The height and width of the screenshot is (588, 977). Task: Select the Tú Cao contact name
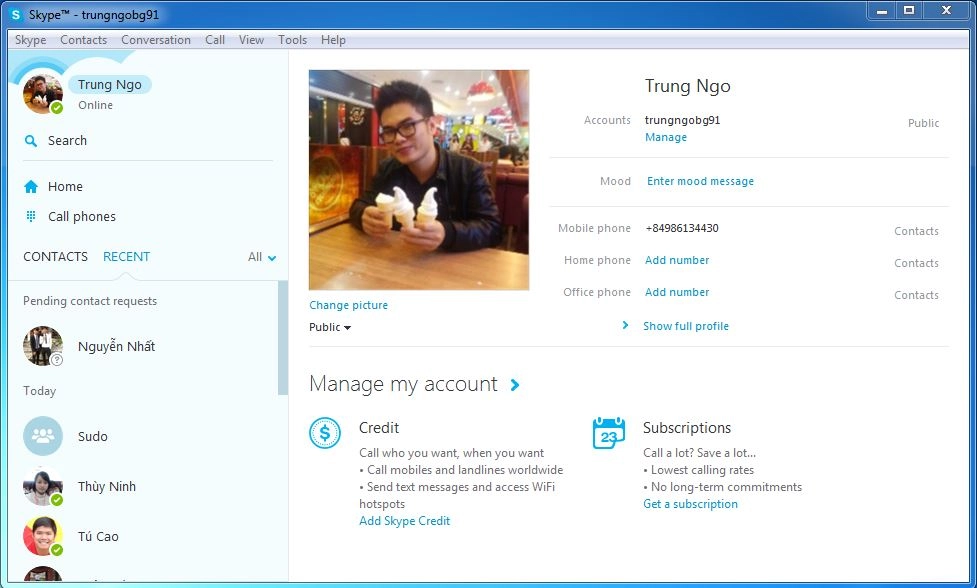(98, 536)
